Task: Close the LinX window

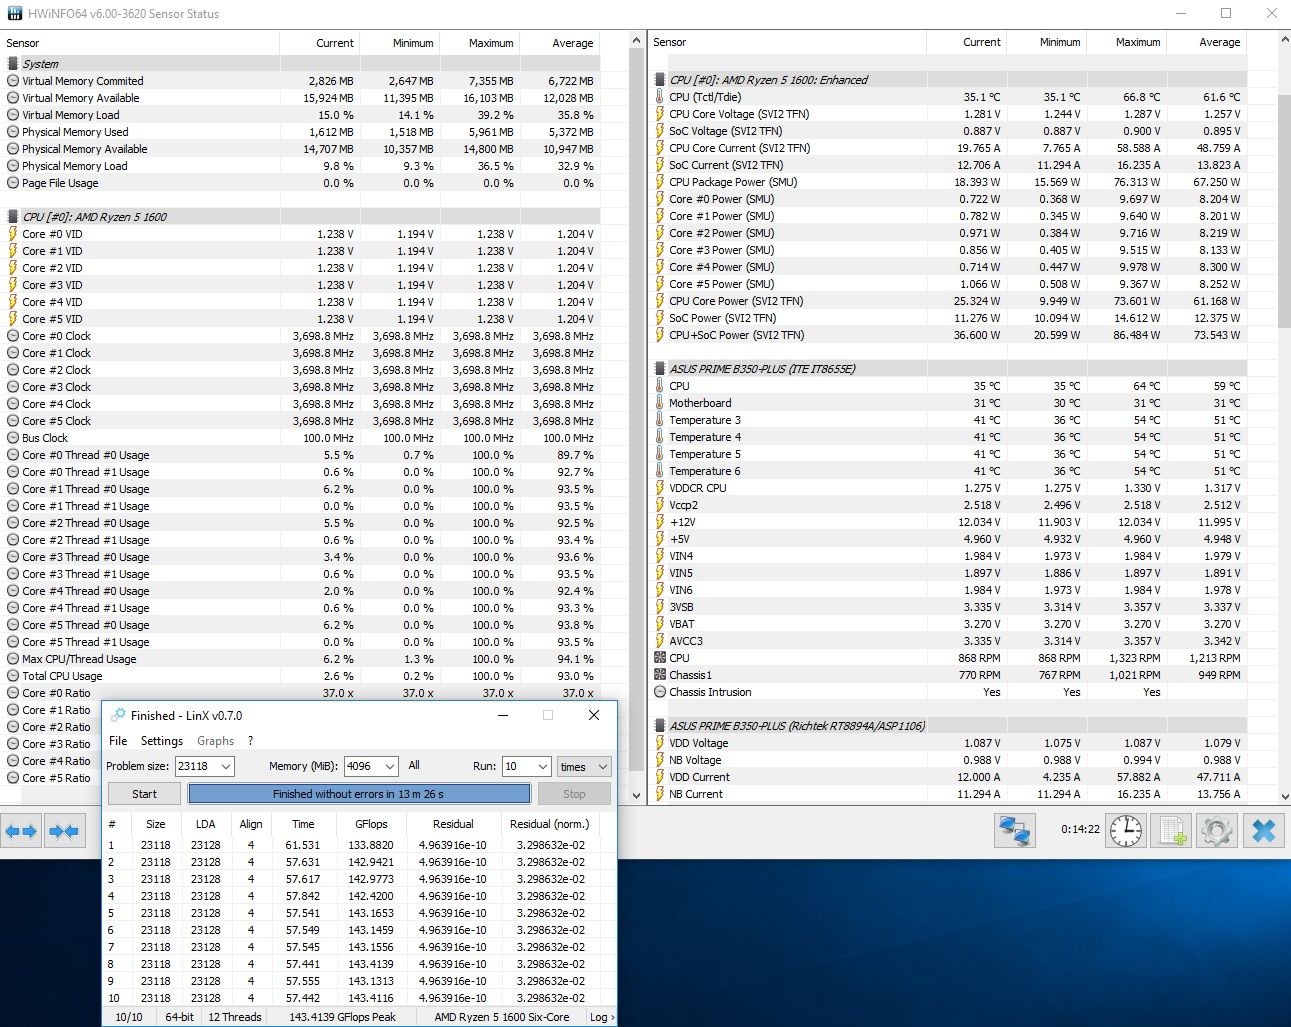Action: tap(594, 715)
